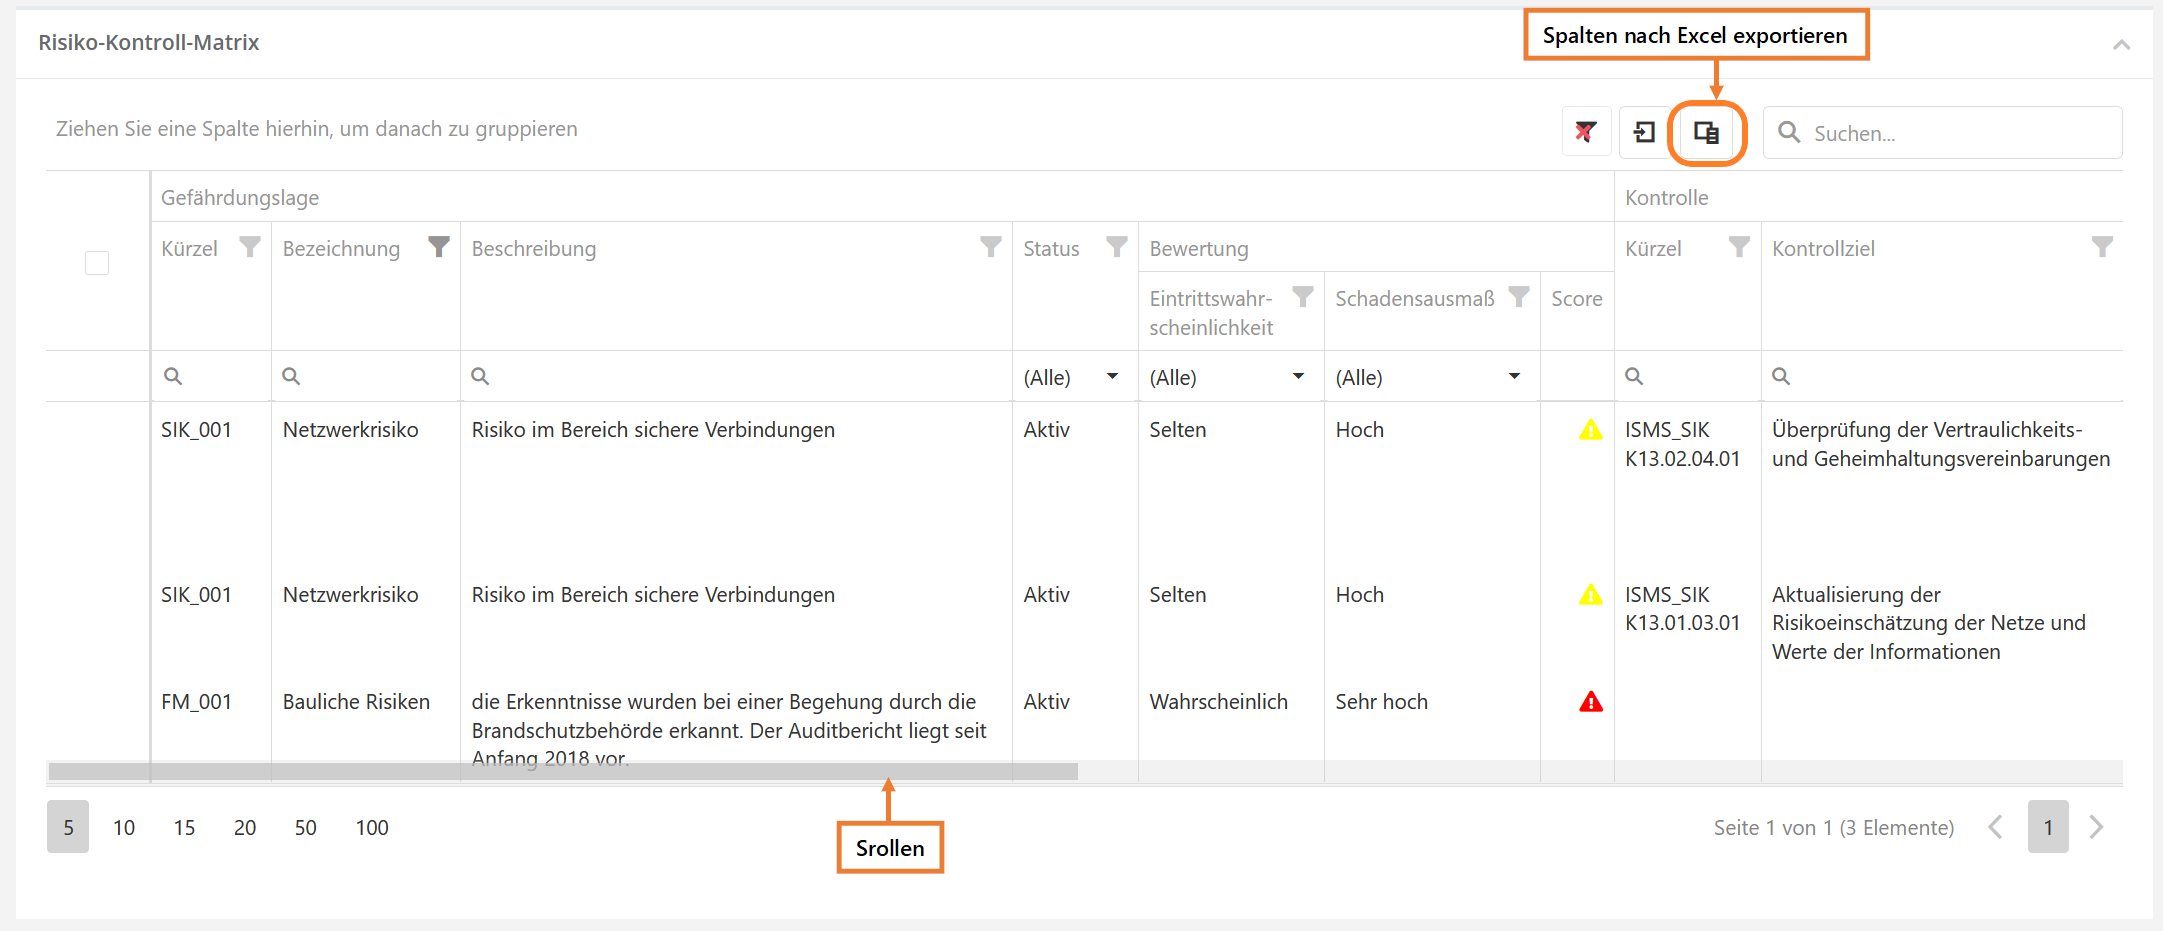The image size is (2163, 931).
Task: Click page number 1 in pagination
Action: tap(2047, 827)
